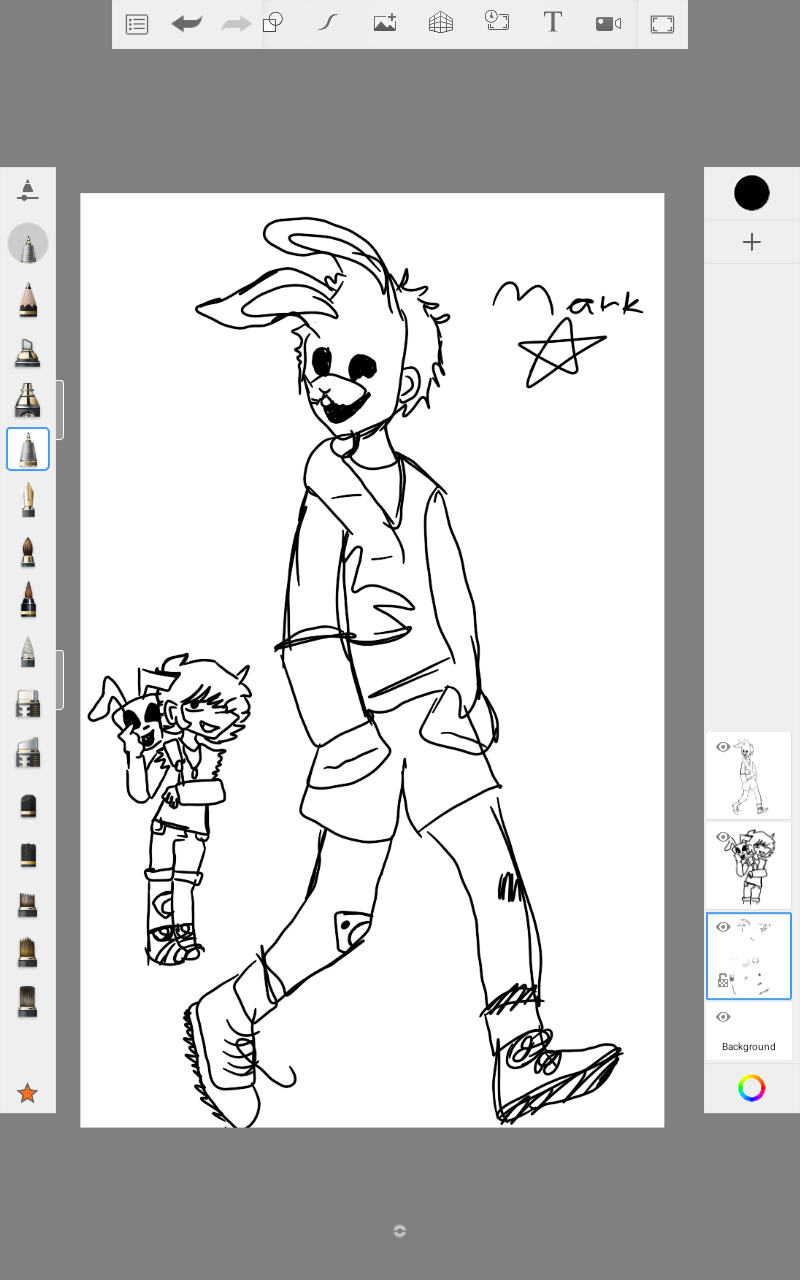The height and width of the screenshot is (1280, 800).
Task: Enable the perspective guide grid tool
Action: tap(441, 24)
